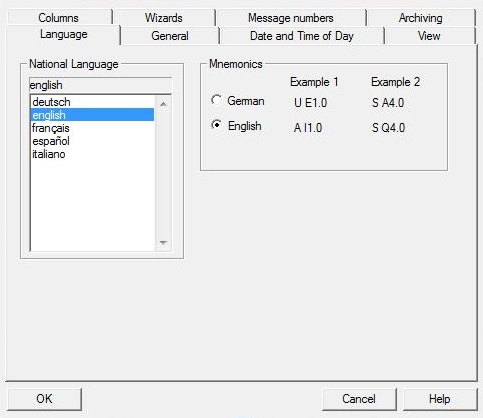Open Date and Time of Day tab
Image resolution: width=483 pixels, height=418 pixels.
tap(302, 36)
